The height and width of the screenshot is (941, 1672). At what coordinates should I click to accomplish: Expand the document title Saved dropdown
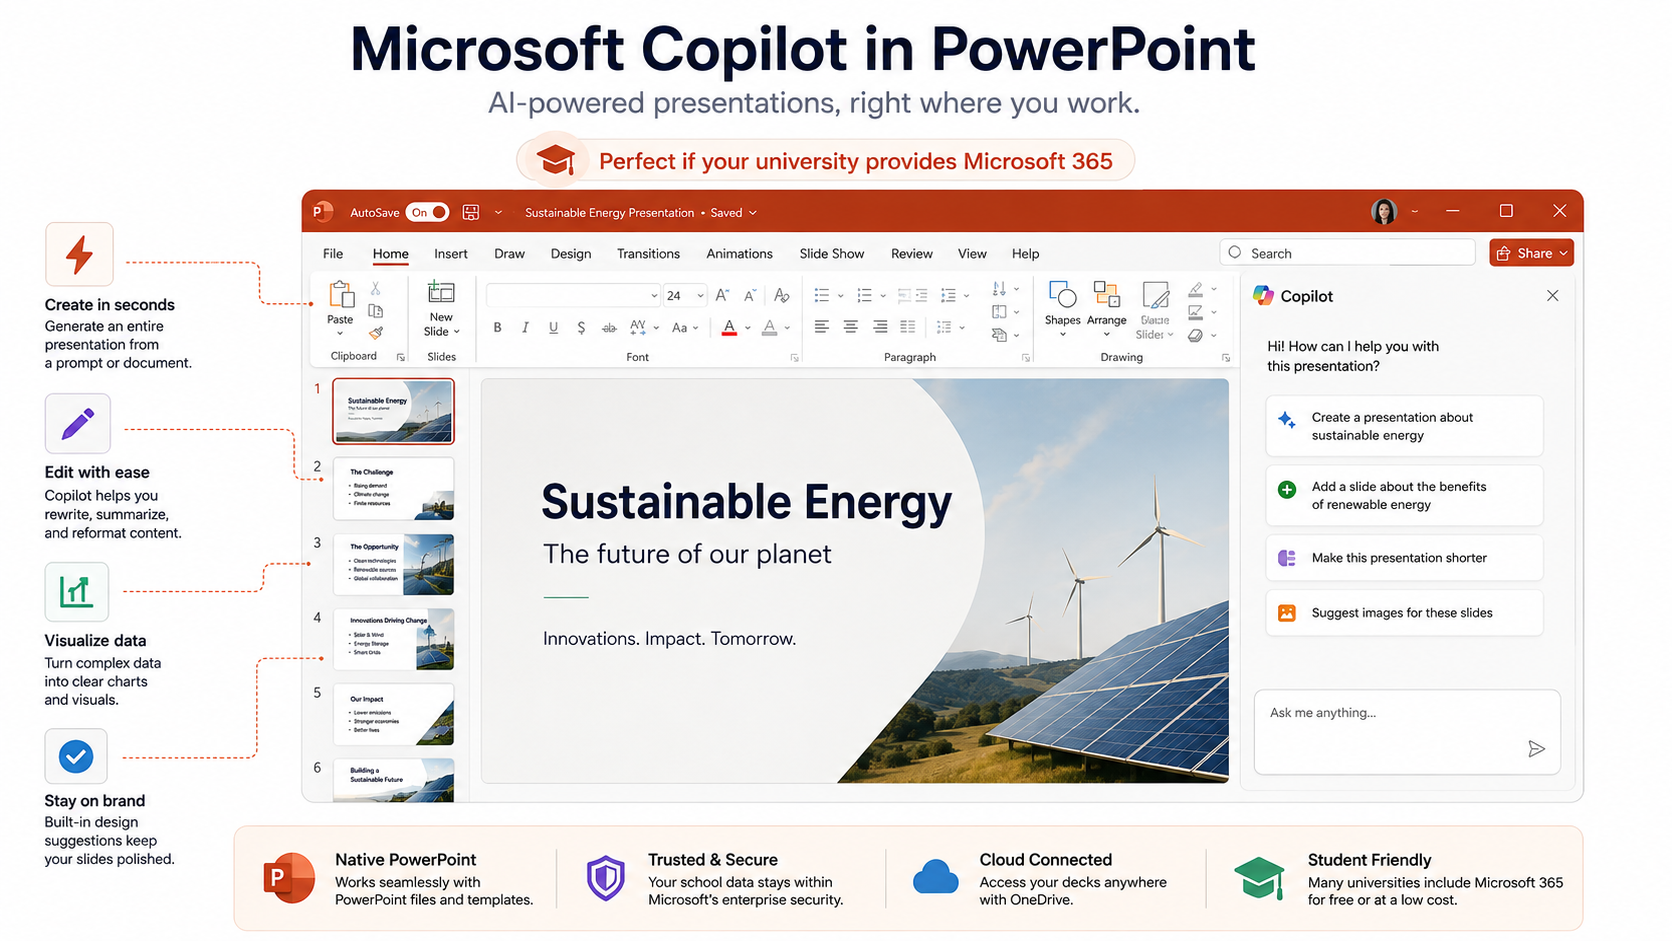(752, 213)
